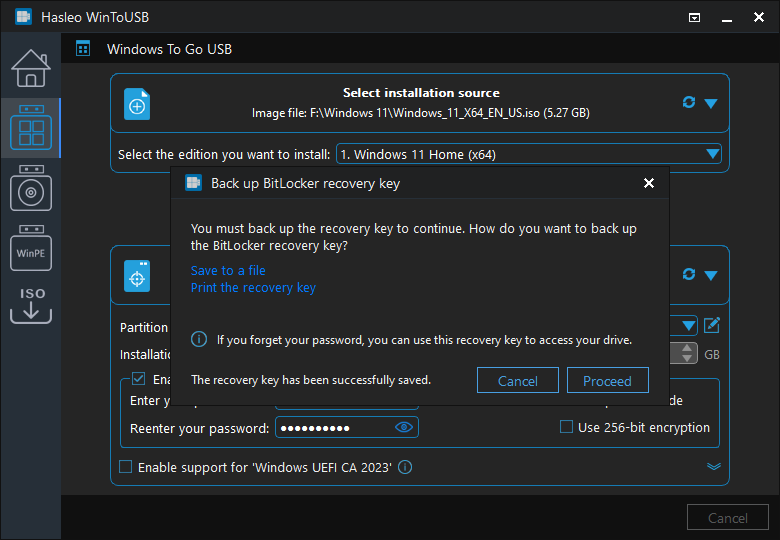The image size is (780, 540).
Task: Select Windows To Go USB sidebar icon
Action: [31, 127]
